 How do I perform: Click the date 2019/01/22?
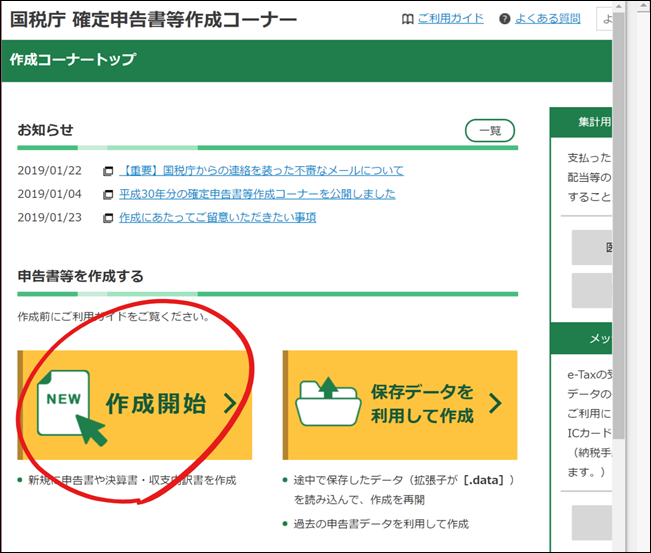(49, 171)
